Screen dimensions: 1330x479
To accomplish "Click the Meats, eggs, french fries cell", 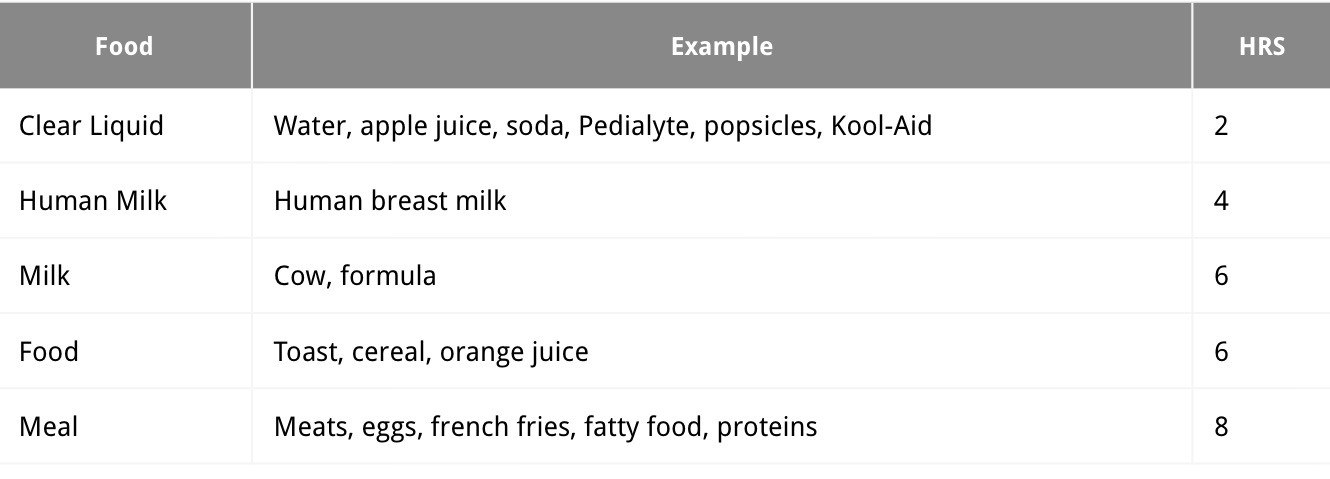I will tap(545, 427).
